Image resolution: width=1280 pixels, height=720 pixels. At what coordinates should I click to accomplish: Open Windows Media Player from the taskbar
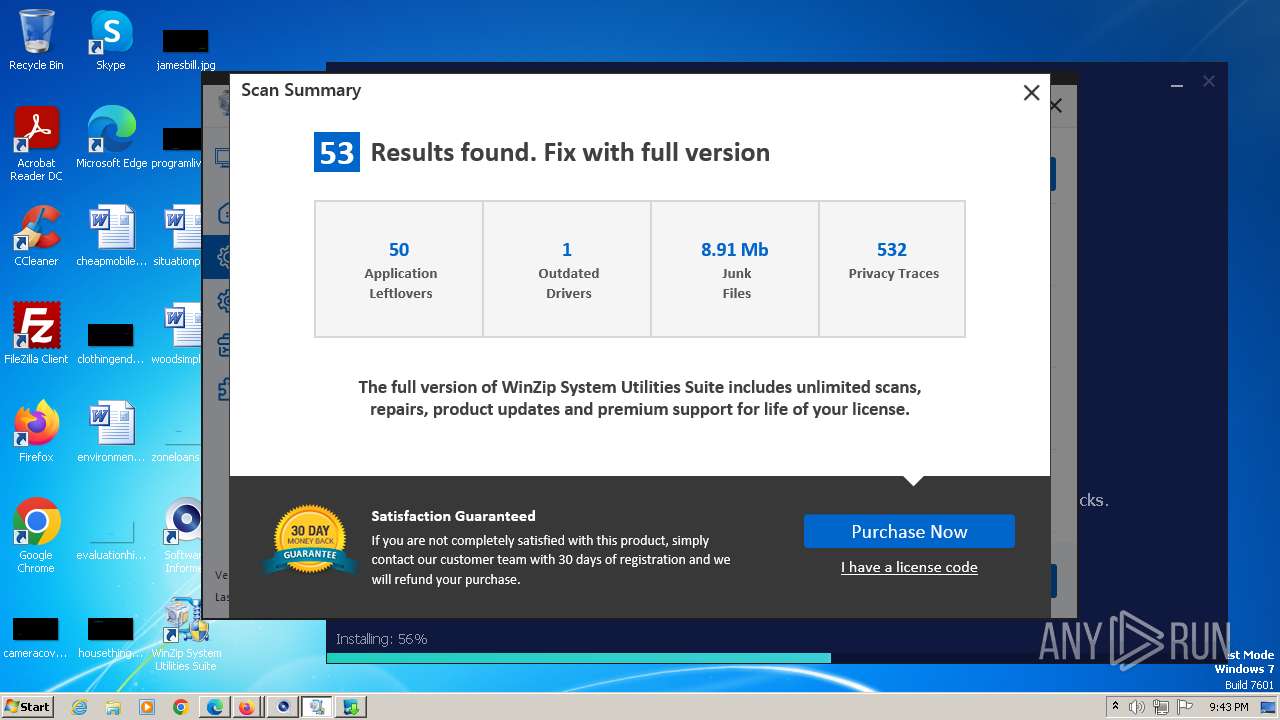click(147, 707)
